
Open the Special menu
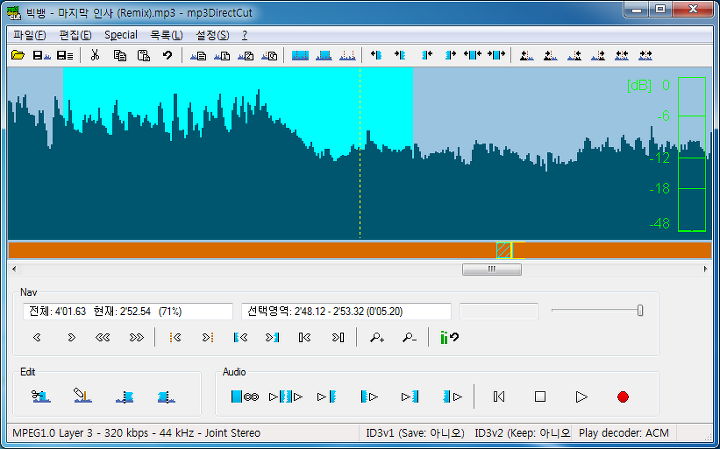[x=121, y=35]
